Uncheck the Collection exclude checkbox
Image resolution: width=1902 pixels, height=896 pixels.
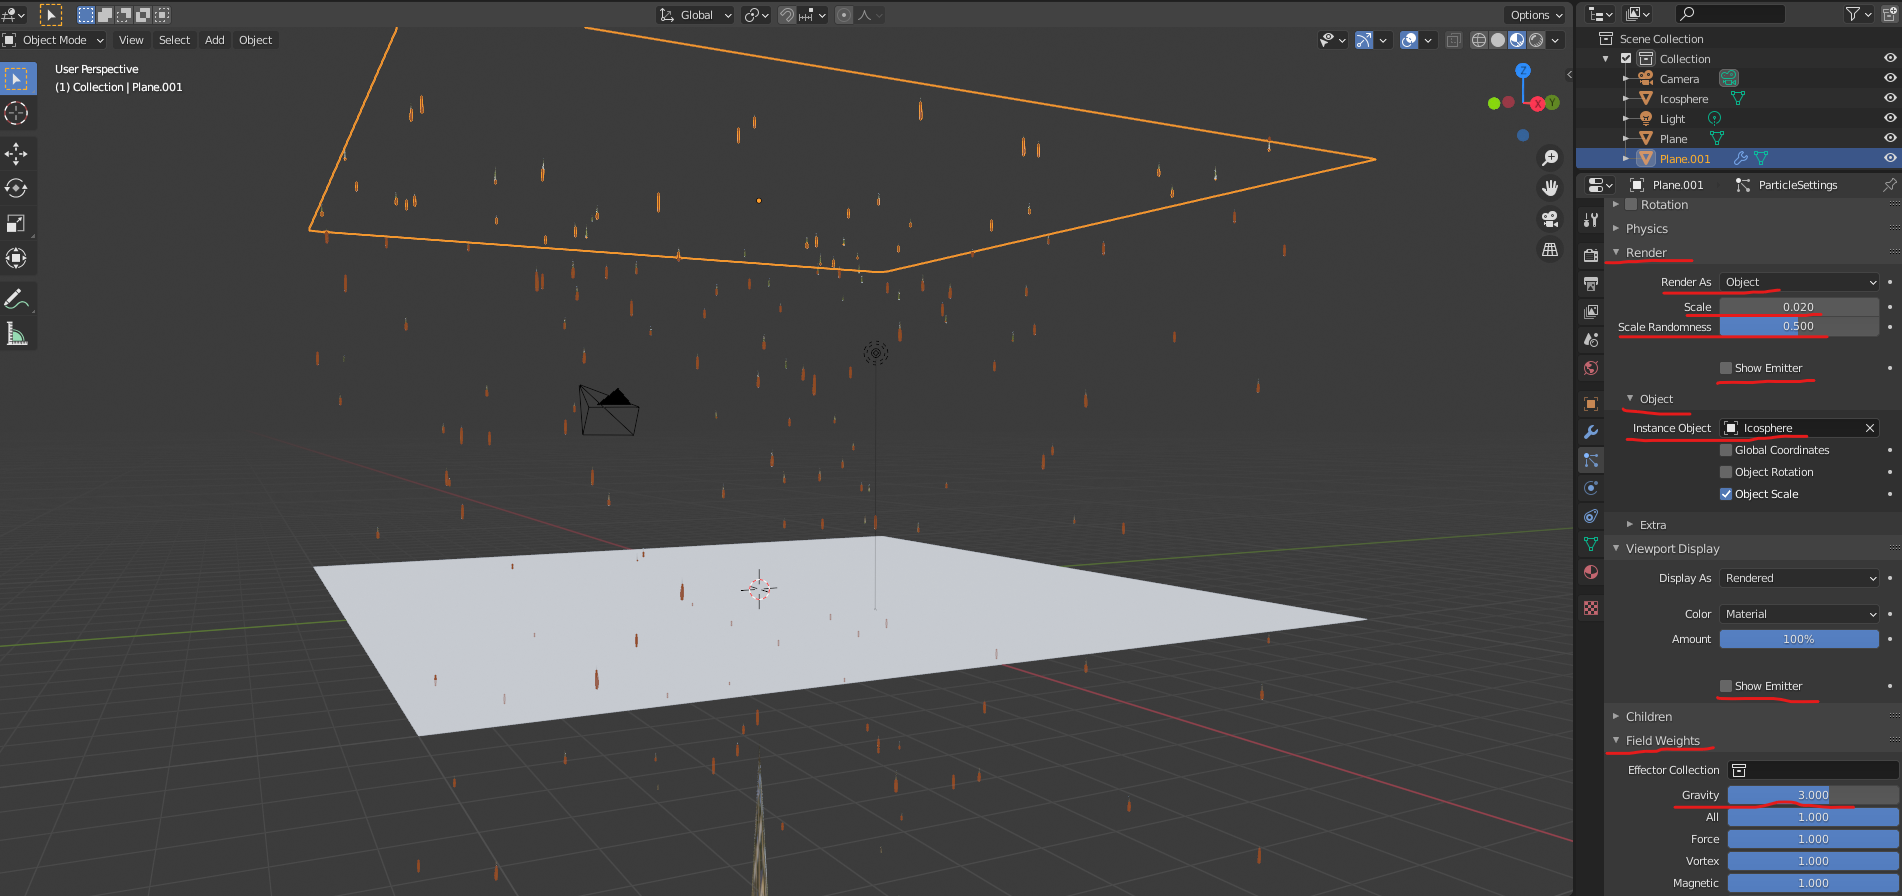click(x=1626, y=58)
